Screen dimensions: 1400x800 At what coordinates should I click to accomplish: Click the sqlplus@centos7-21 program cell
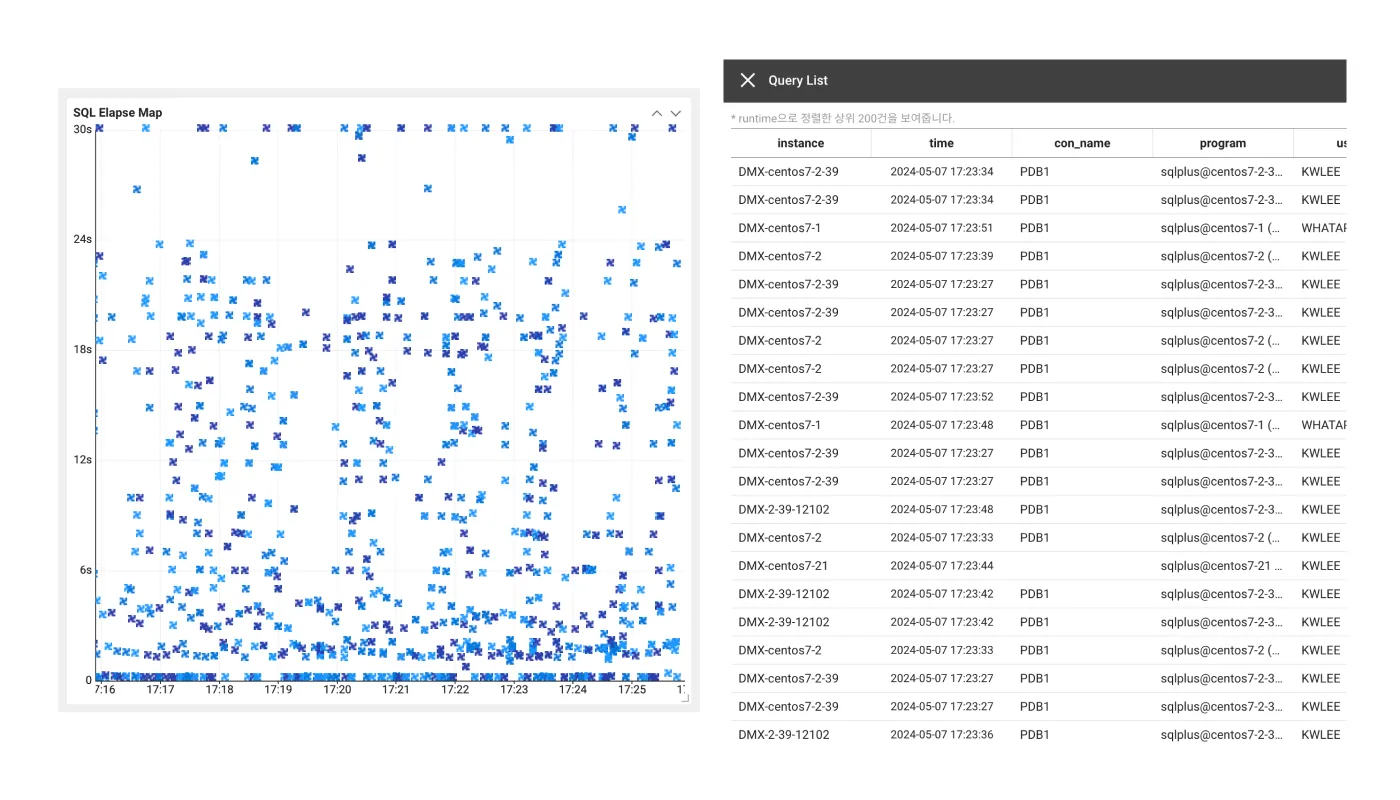click(1221, 566)
